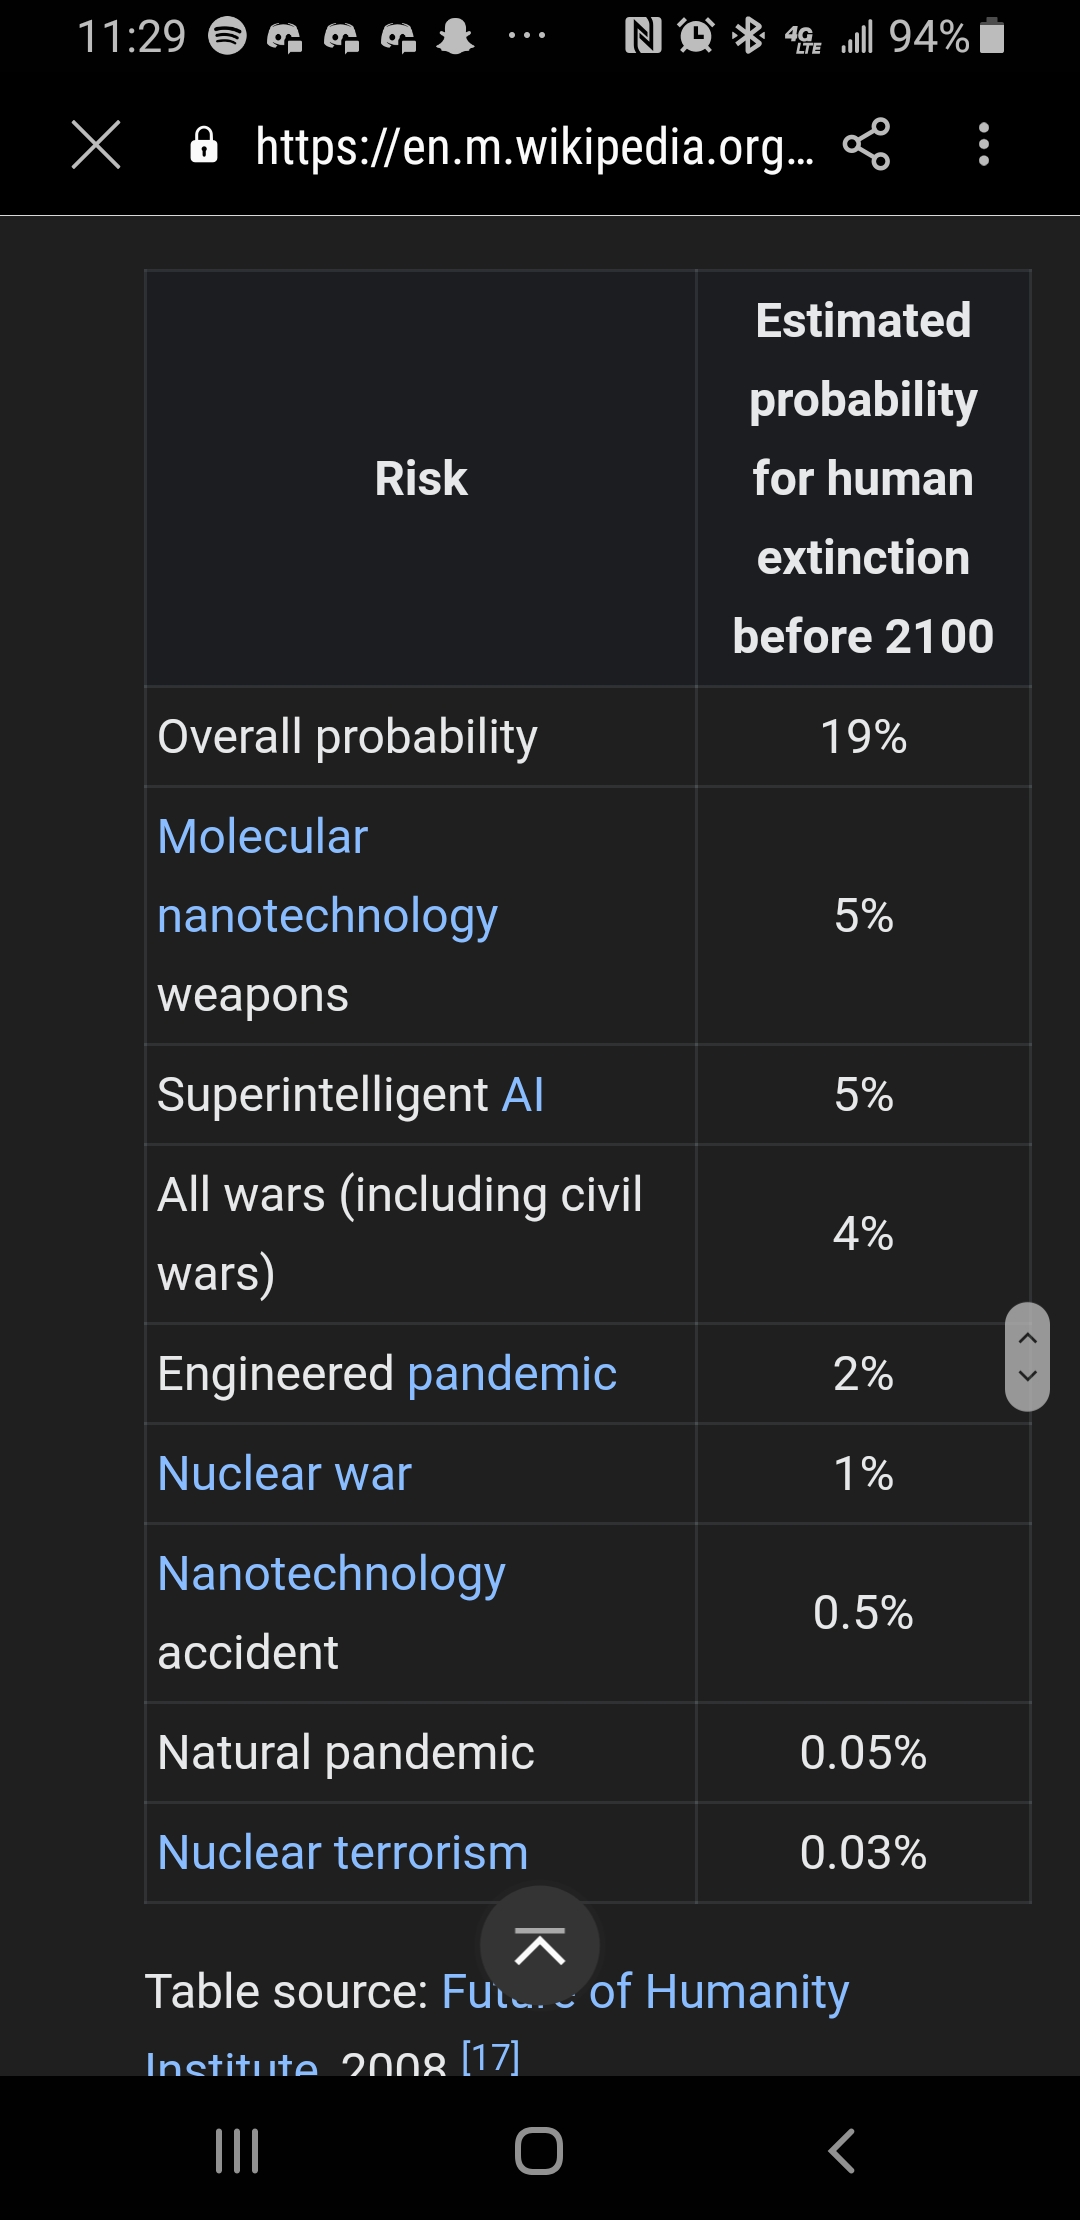Image resolution: width=1080 pixels, height=2220 pixels.
Task: Follow the Nanotechnology link
Action: (x=331, y=1574)
